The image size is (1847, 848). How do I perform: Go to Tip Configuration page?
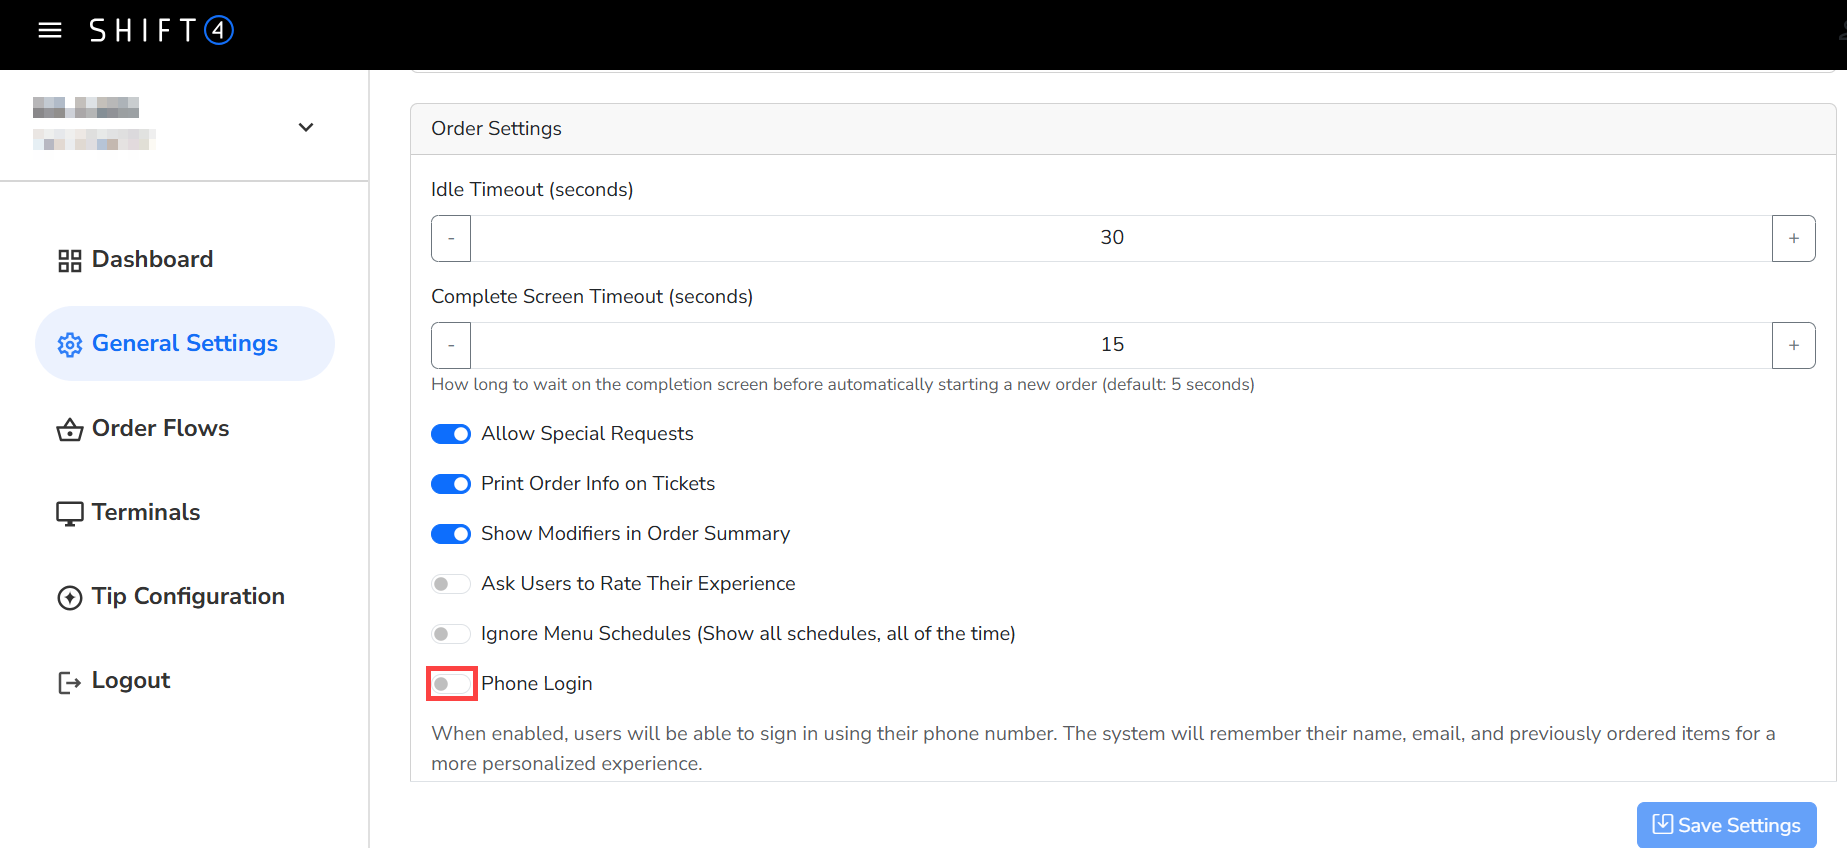click(188, 596)
